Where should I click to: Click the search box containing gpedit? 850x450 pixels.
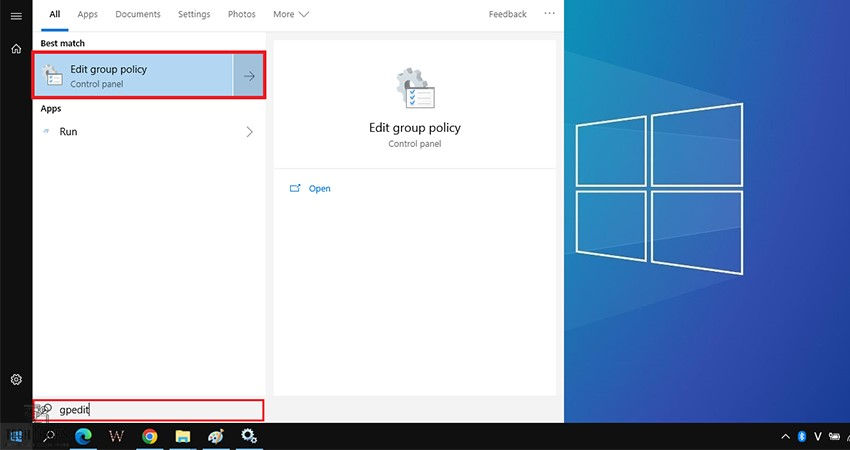(x=149, y=410)
